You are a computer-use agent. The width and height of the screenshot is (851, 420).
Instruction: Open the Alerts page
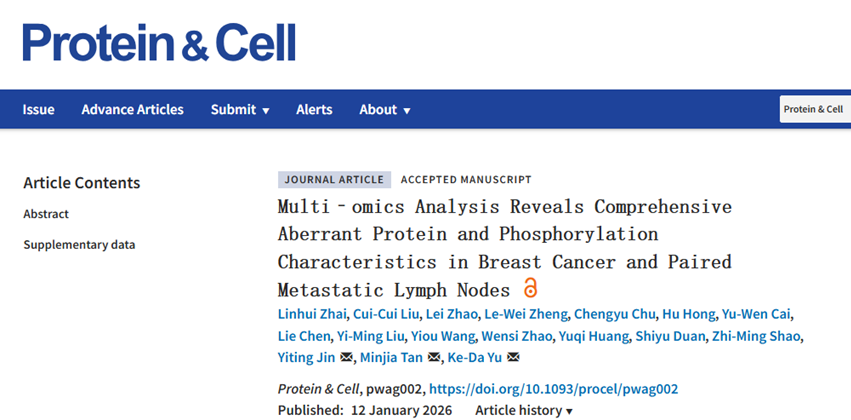[314, 110]
